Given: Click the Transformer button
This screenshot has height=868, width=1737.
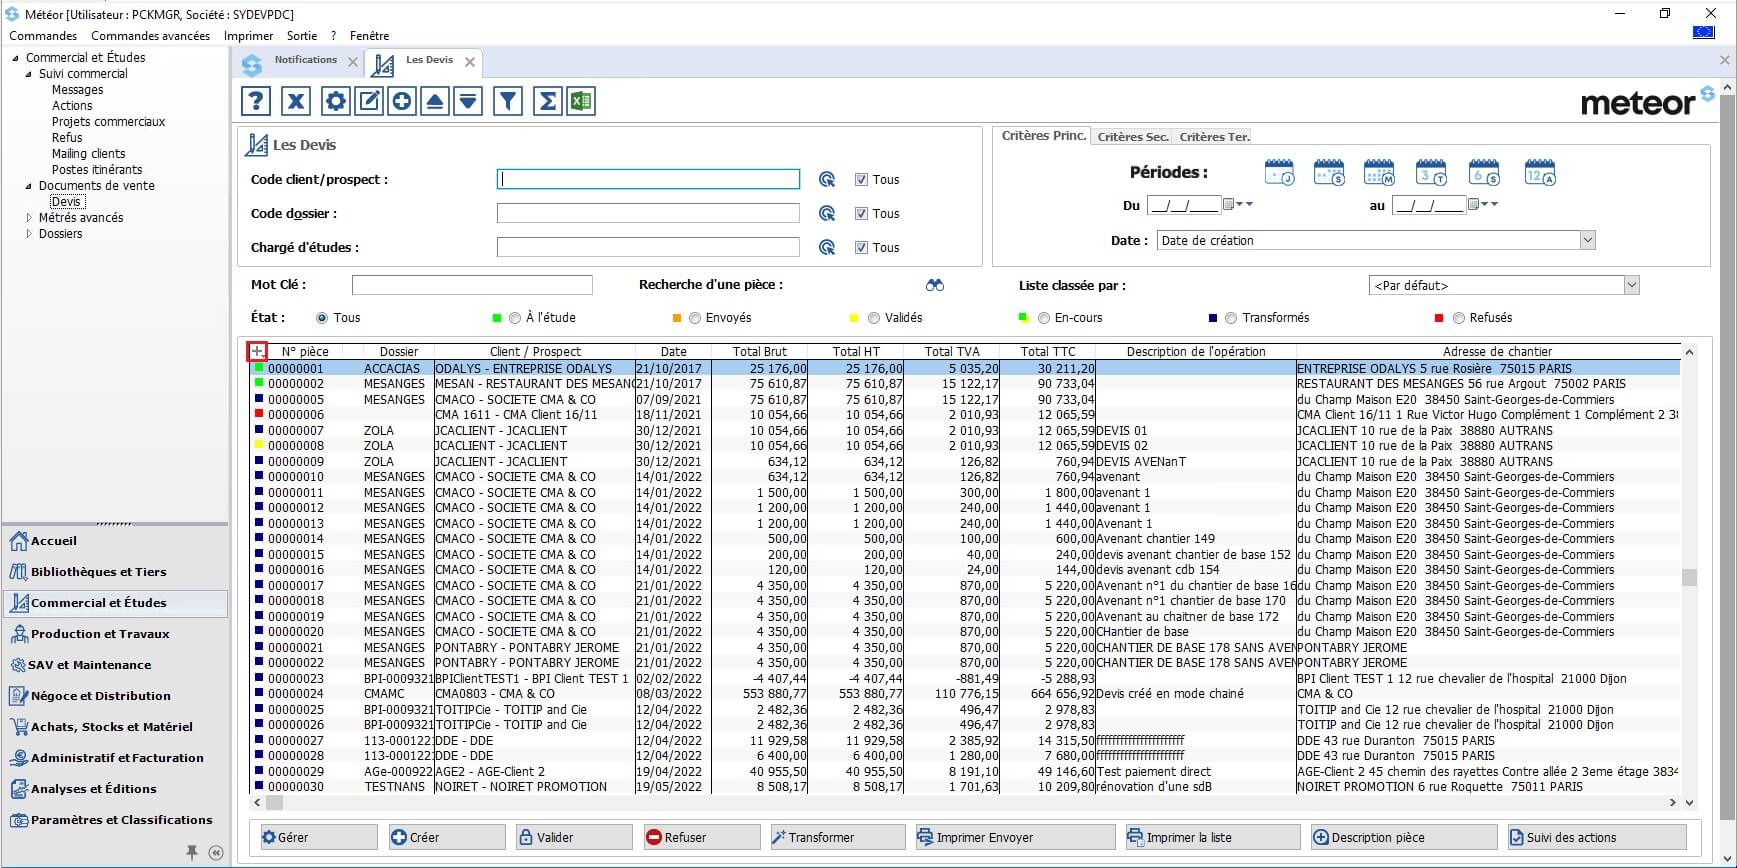Looking at the screenshot, I should coord(837,837).
